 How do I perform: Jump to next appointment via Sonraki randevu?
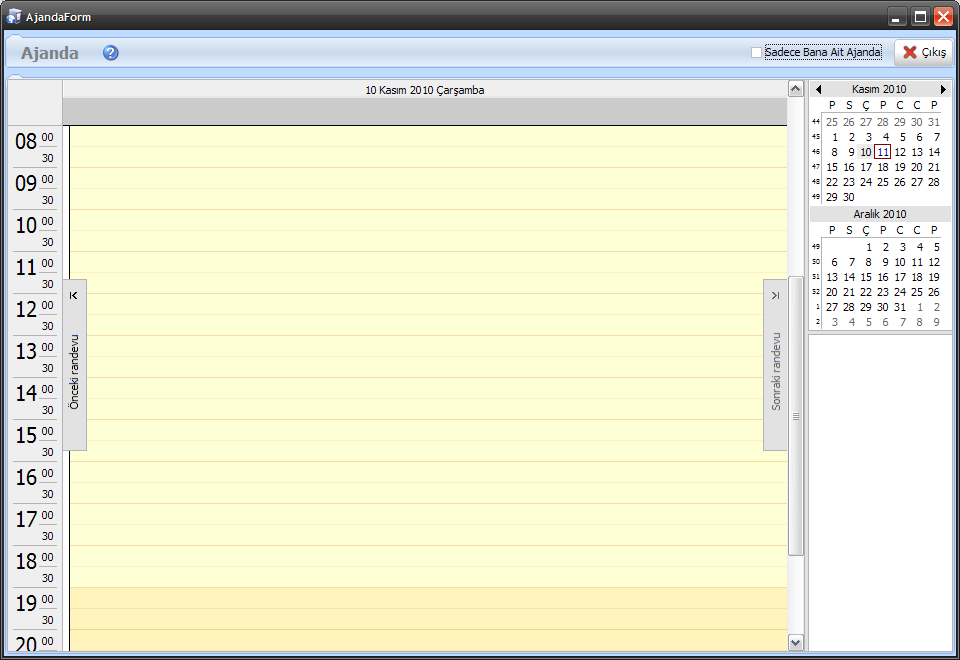click(x=775, y=365)
